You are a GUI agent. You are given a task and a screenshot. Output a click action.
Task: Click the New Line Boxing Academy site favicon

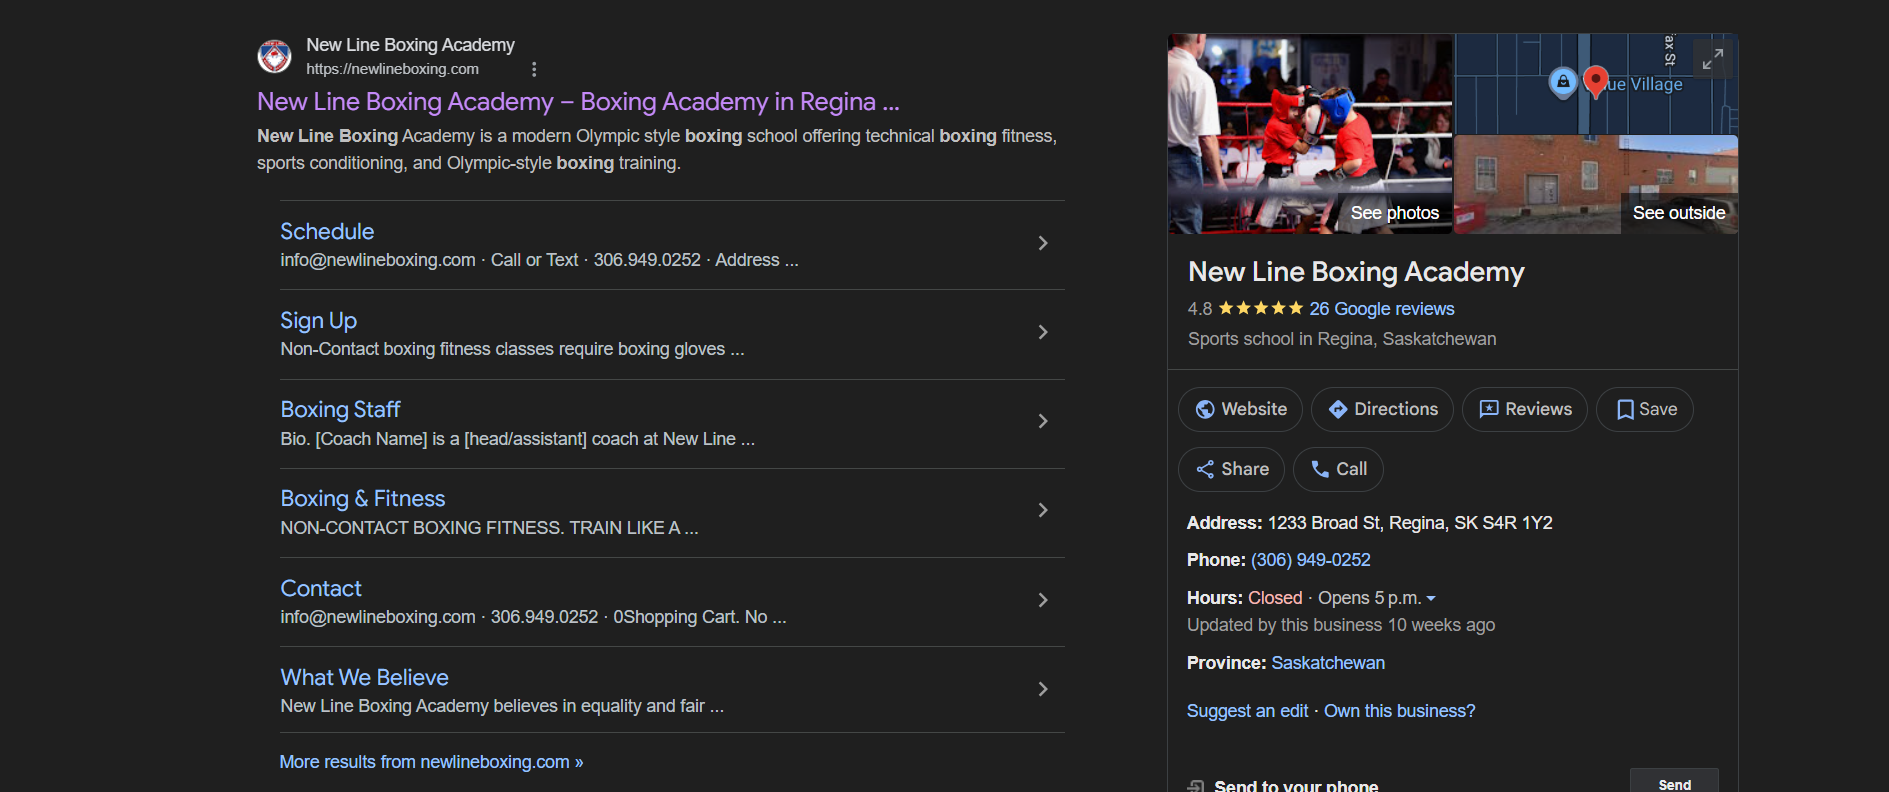click(274, 56)
